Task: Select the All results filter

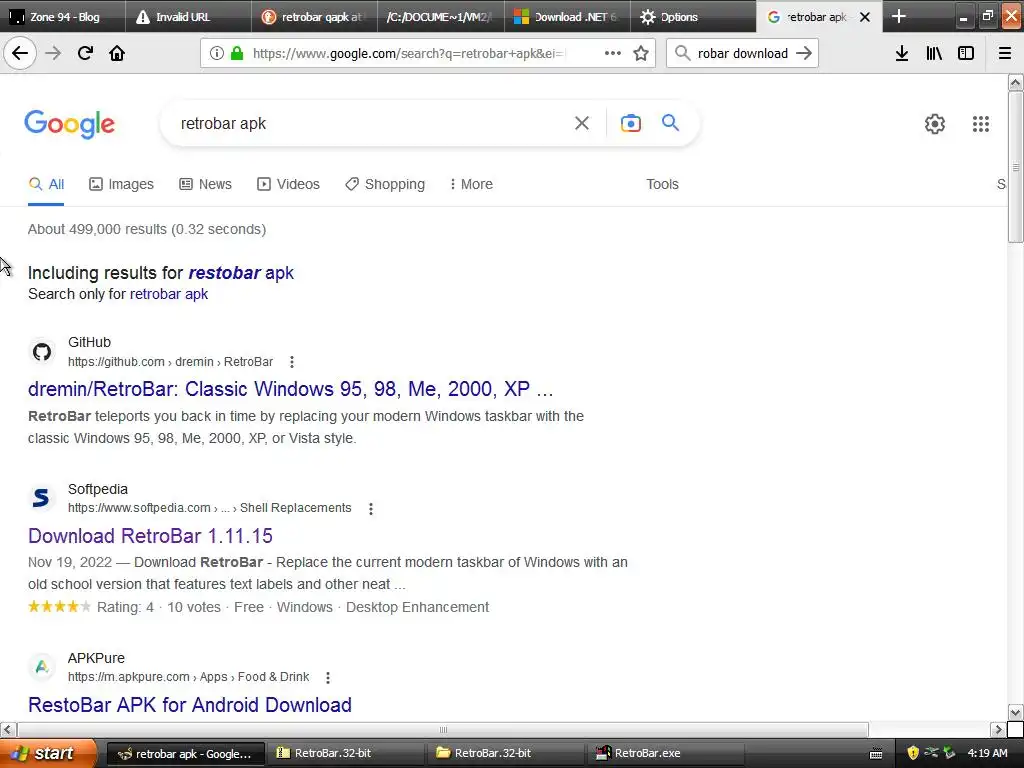Action: [46, 184]
